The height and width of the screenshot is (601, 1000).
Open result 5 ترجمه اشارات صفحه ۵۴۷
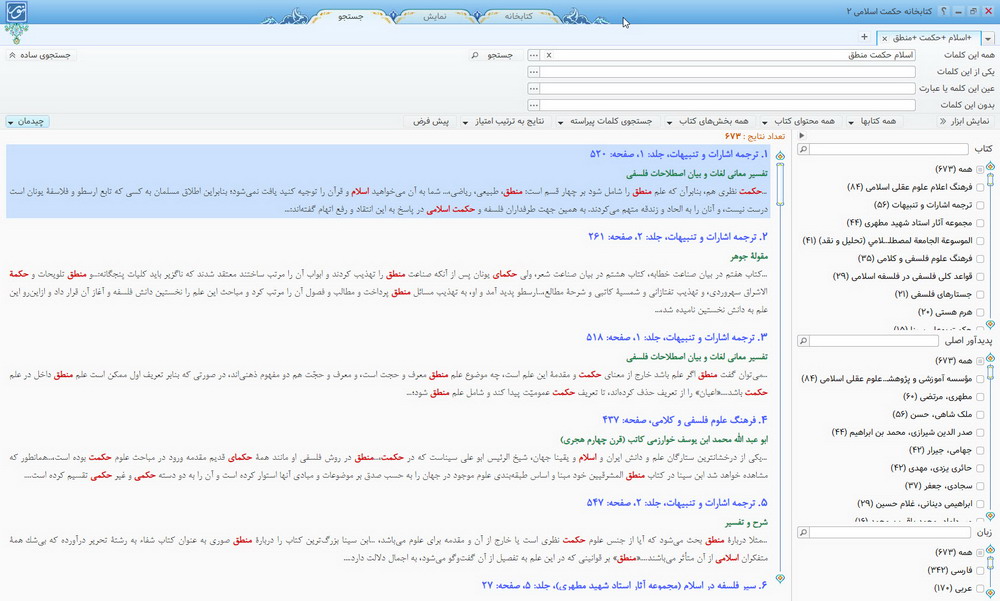pyautogui.click(x=677, y=503)
